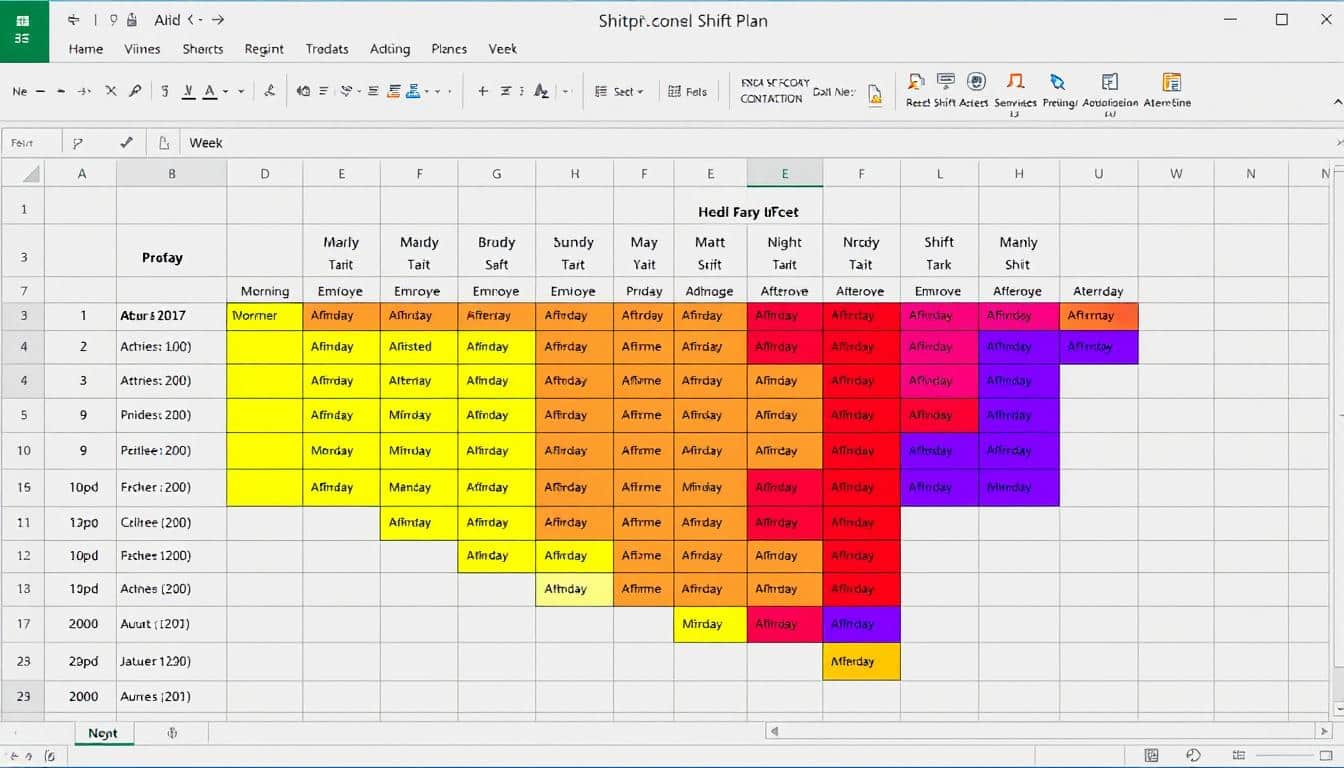Screen dimensions: 1344x768
Task: Click the Aternday header cell
Action: [1098, 291]
